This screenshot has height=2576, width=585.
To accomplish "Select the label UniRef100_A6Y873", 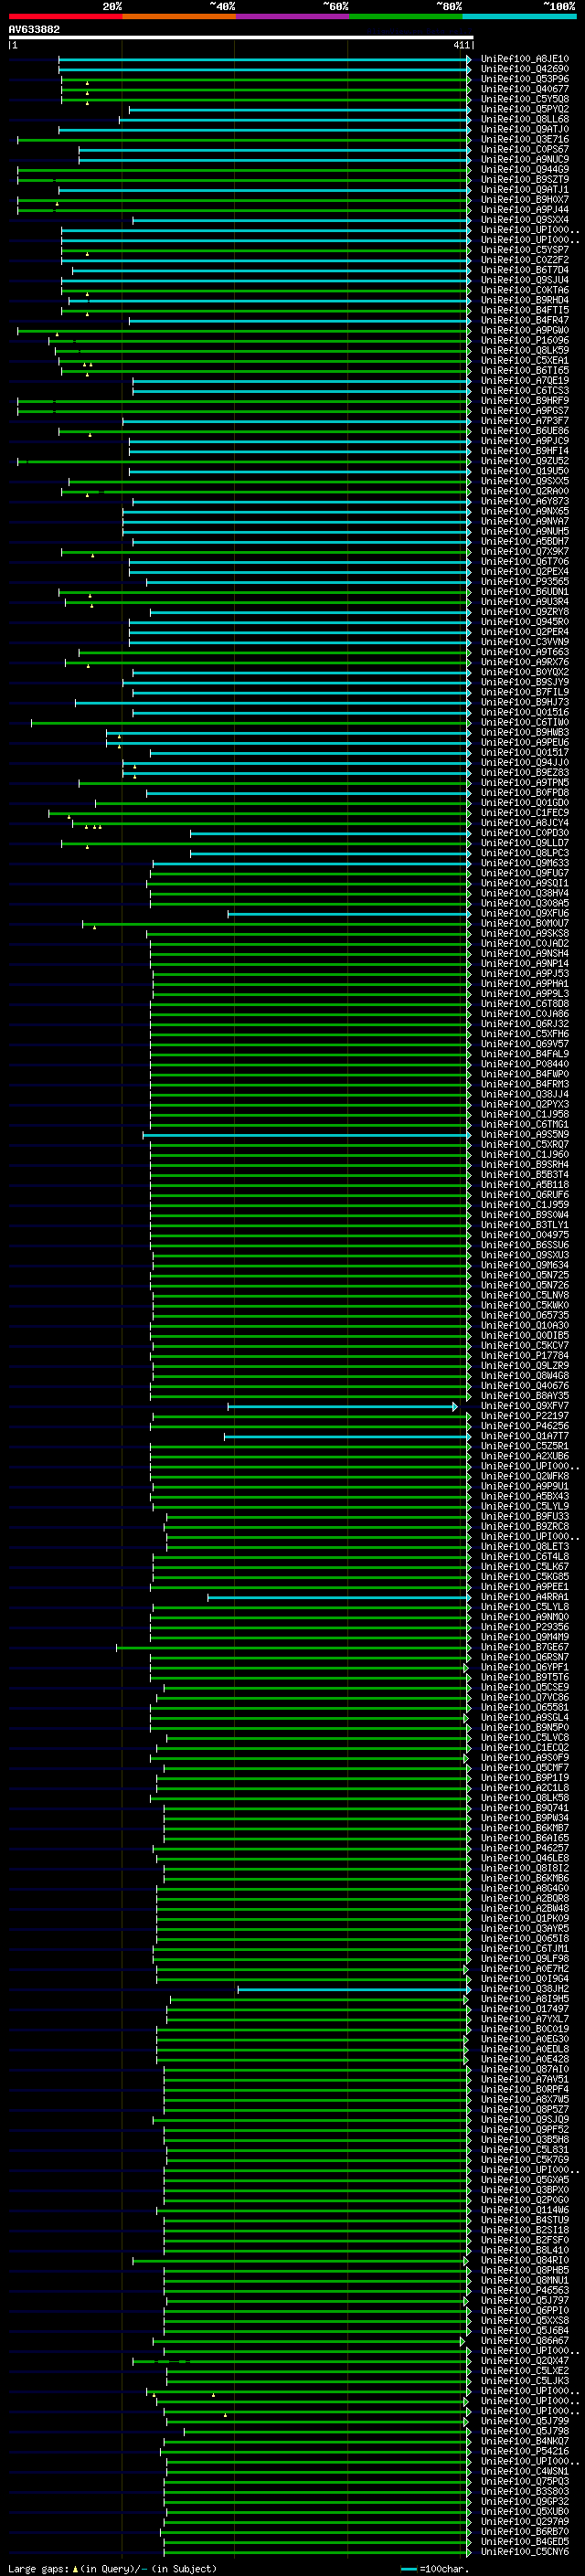I will coord(525,501).
